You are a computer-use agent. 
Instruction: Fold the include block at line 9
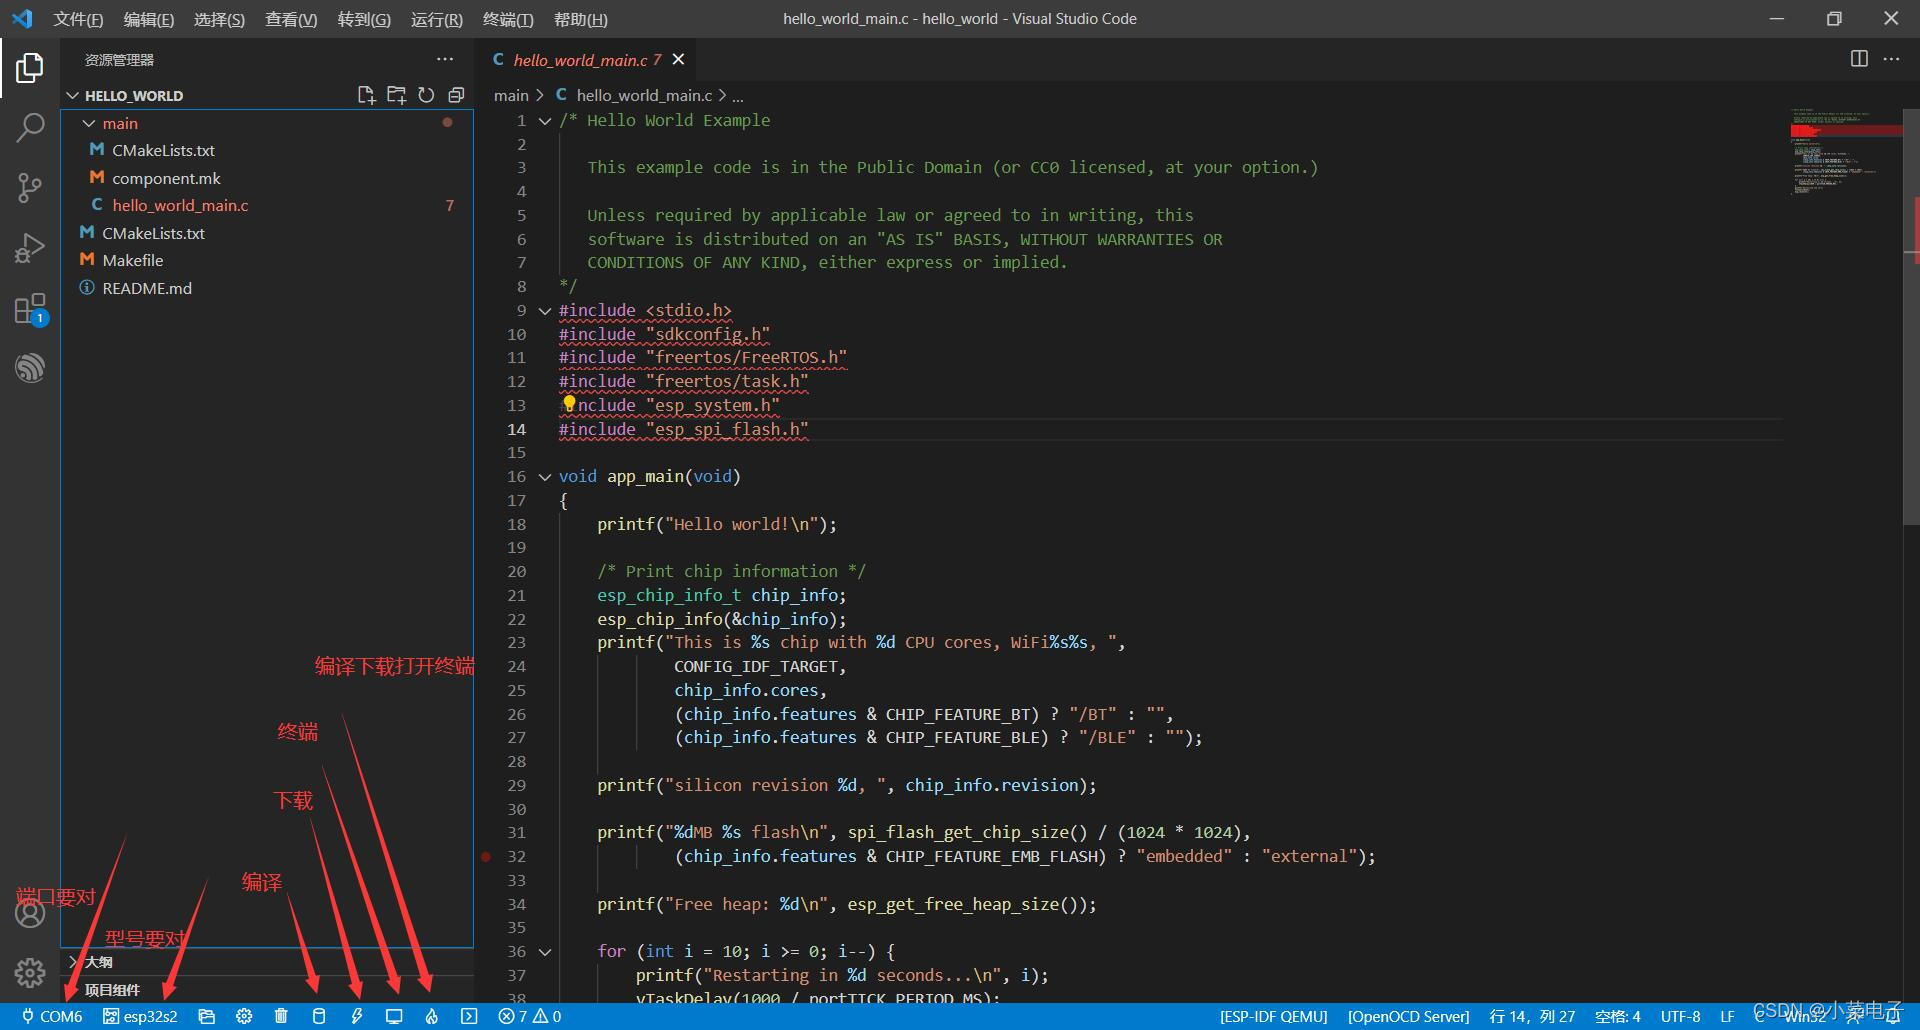[545, 310]
